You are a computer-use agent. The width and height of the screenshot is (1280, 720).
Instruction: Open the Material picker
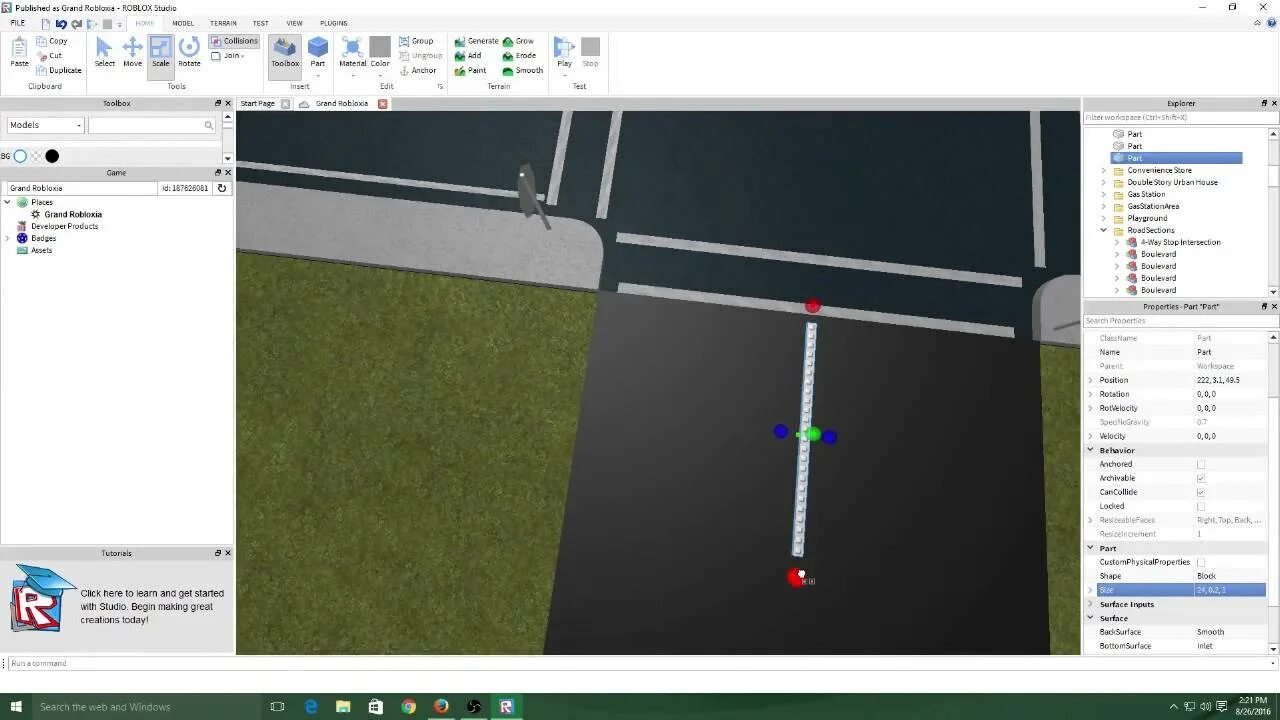(x=352, y=52)
